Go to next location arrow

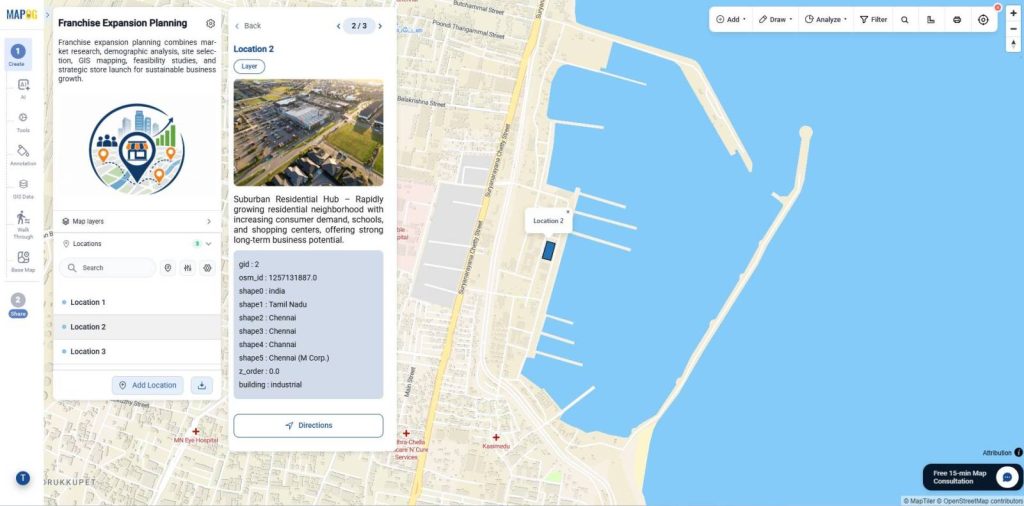click(x=380, y=26)
